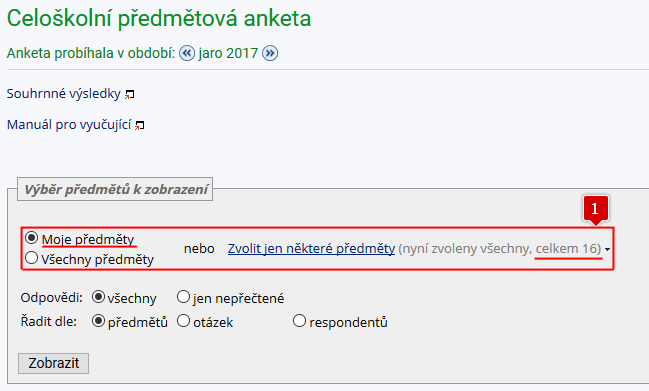Choose jen nepřečtené answers option
Screen dimensions: 649x391
click(x=183, y=297)
